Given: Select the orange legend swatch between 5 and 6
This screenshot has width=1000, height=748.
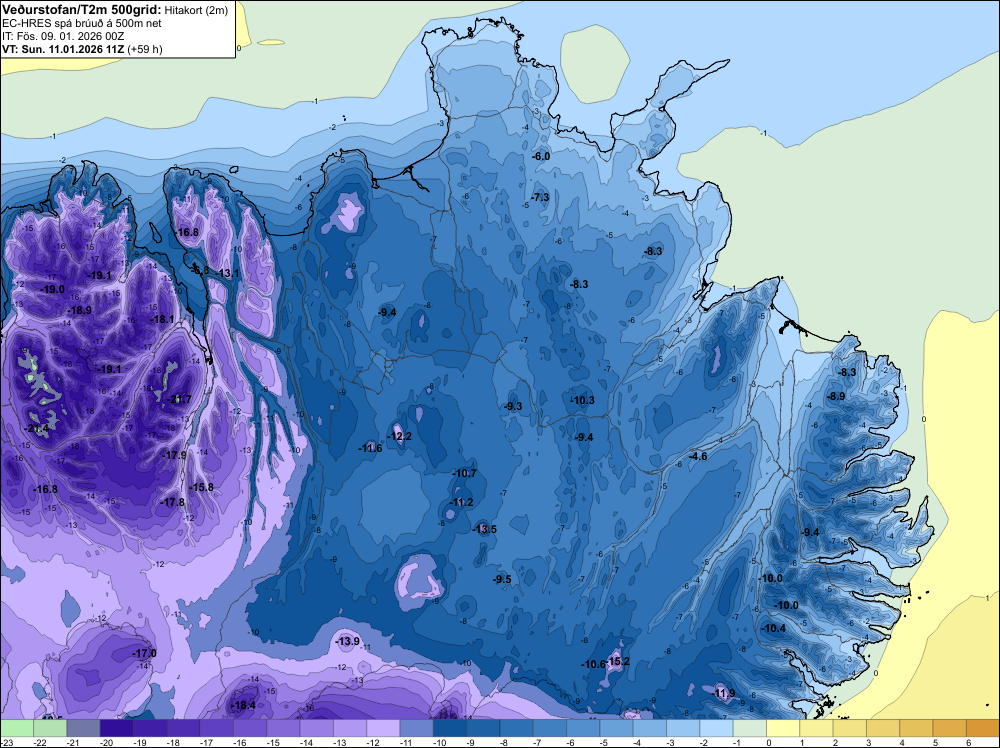Looking at the screenshot, I should point(950,728).
